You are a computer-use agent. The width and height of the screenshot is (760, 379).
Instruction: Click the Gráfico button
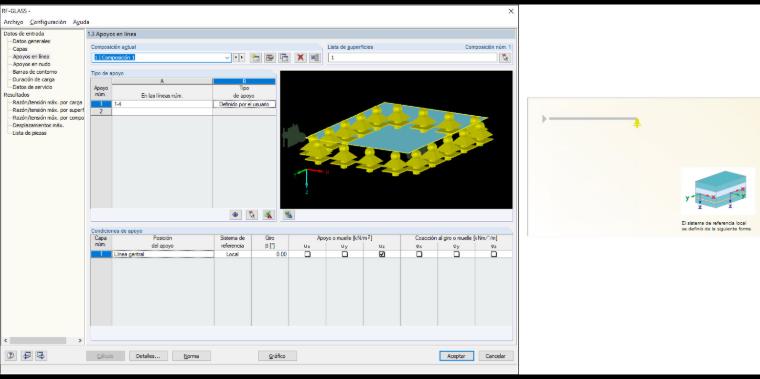[x=277, y=356]
